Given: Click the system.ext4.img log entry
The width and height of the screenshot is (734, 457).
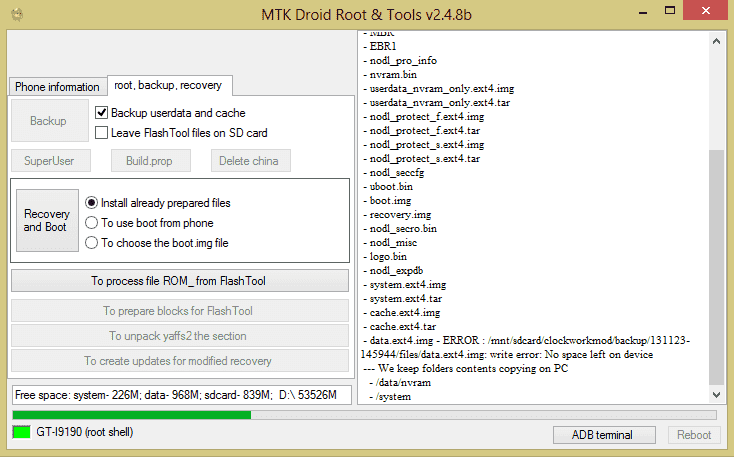Looking at the screenshot, I should (404, 285).
